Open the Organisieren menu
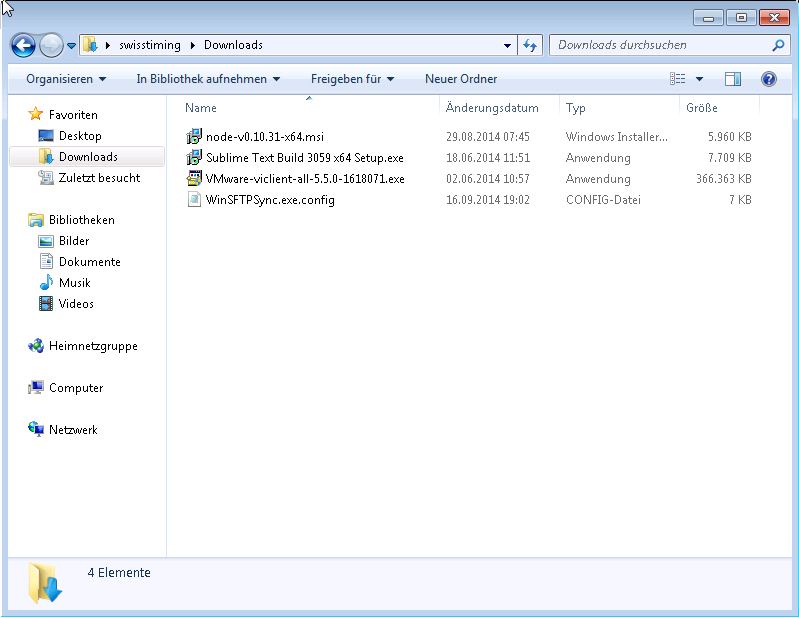This screenshot has height=618, width=799. pyautogui.click(x=66, y=79)
